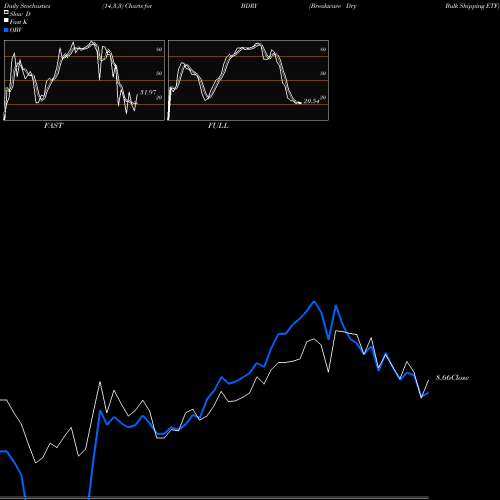Click the OBV legend label text
Viewport: 500px width, 500px height.
pyautogui.click(x=16, y=30)
